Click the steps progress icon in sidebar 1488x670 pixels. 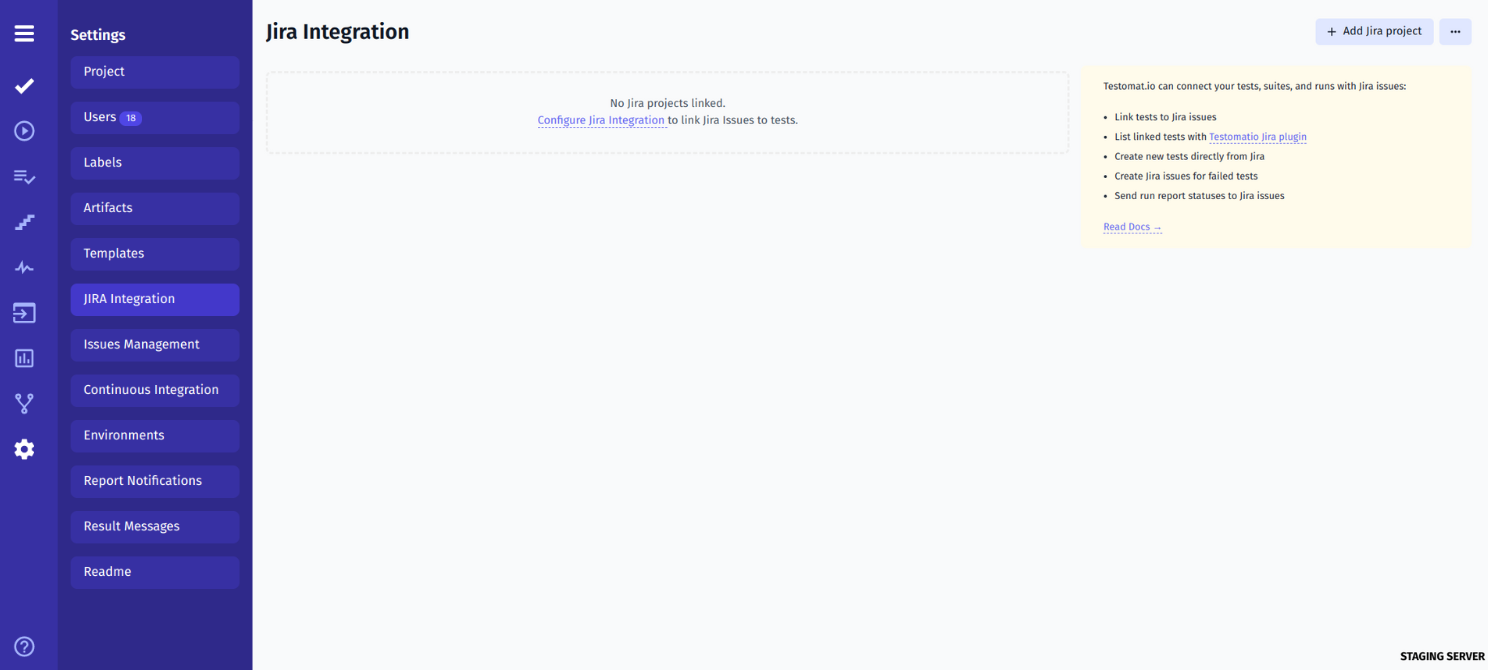24,221
